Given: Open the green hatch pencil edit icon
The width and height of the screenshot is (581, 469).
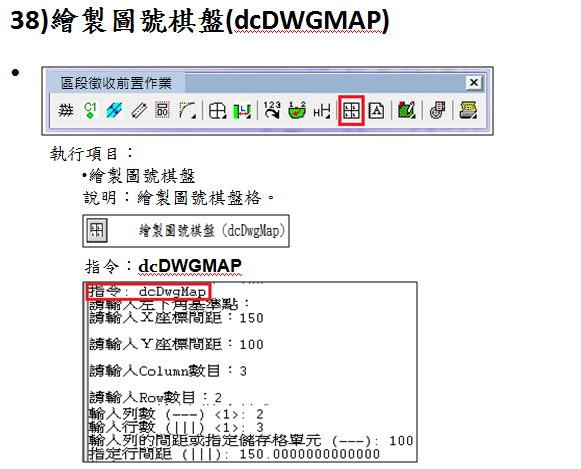Looking at the screenshot, I should tap(406, 110).
